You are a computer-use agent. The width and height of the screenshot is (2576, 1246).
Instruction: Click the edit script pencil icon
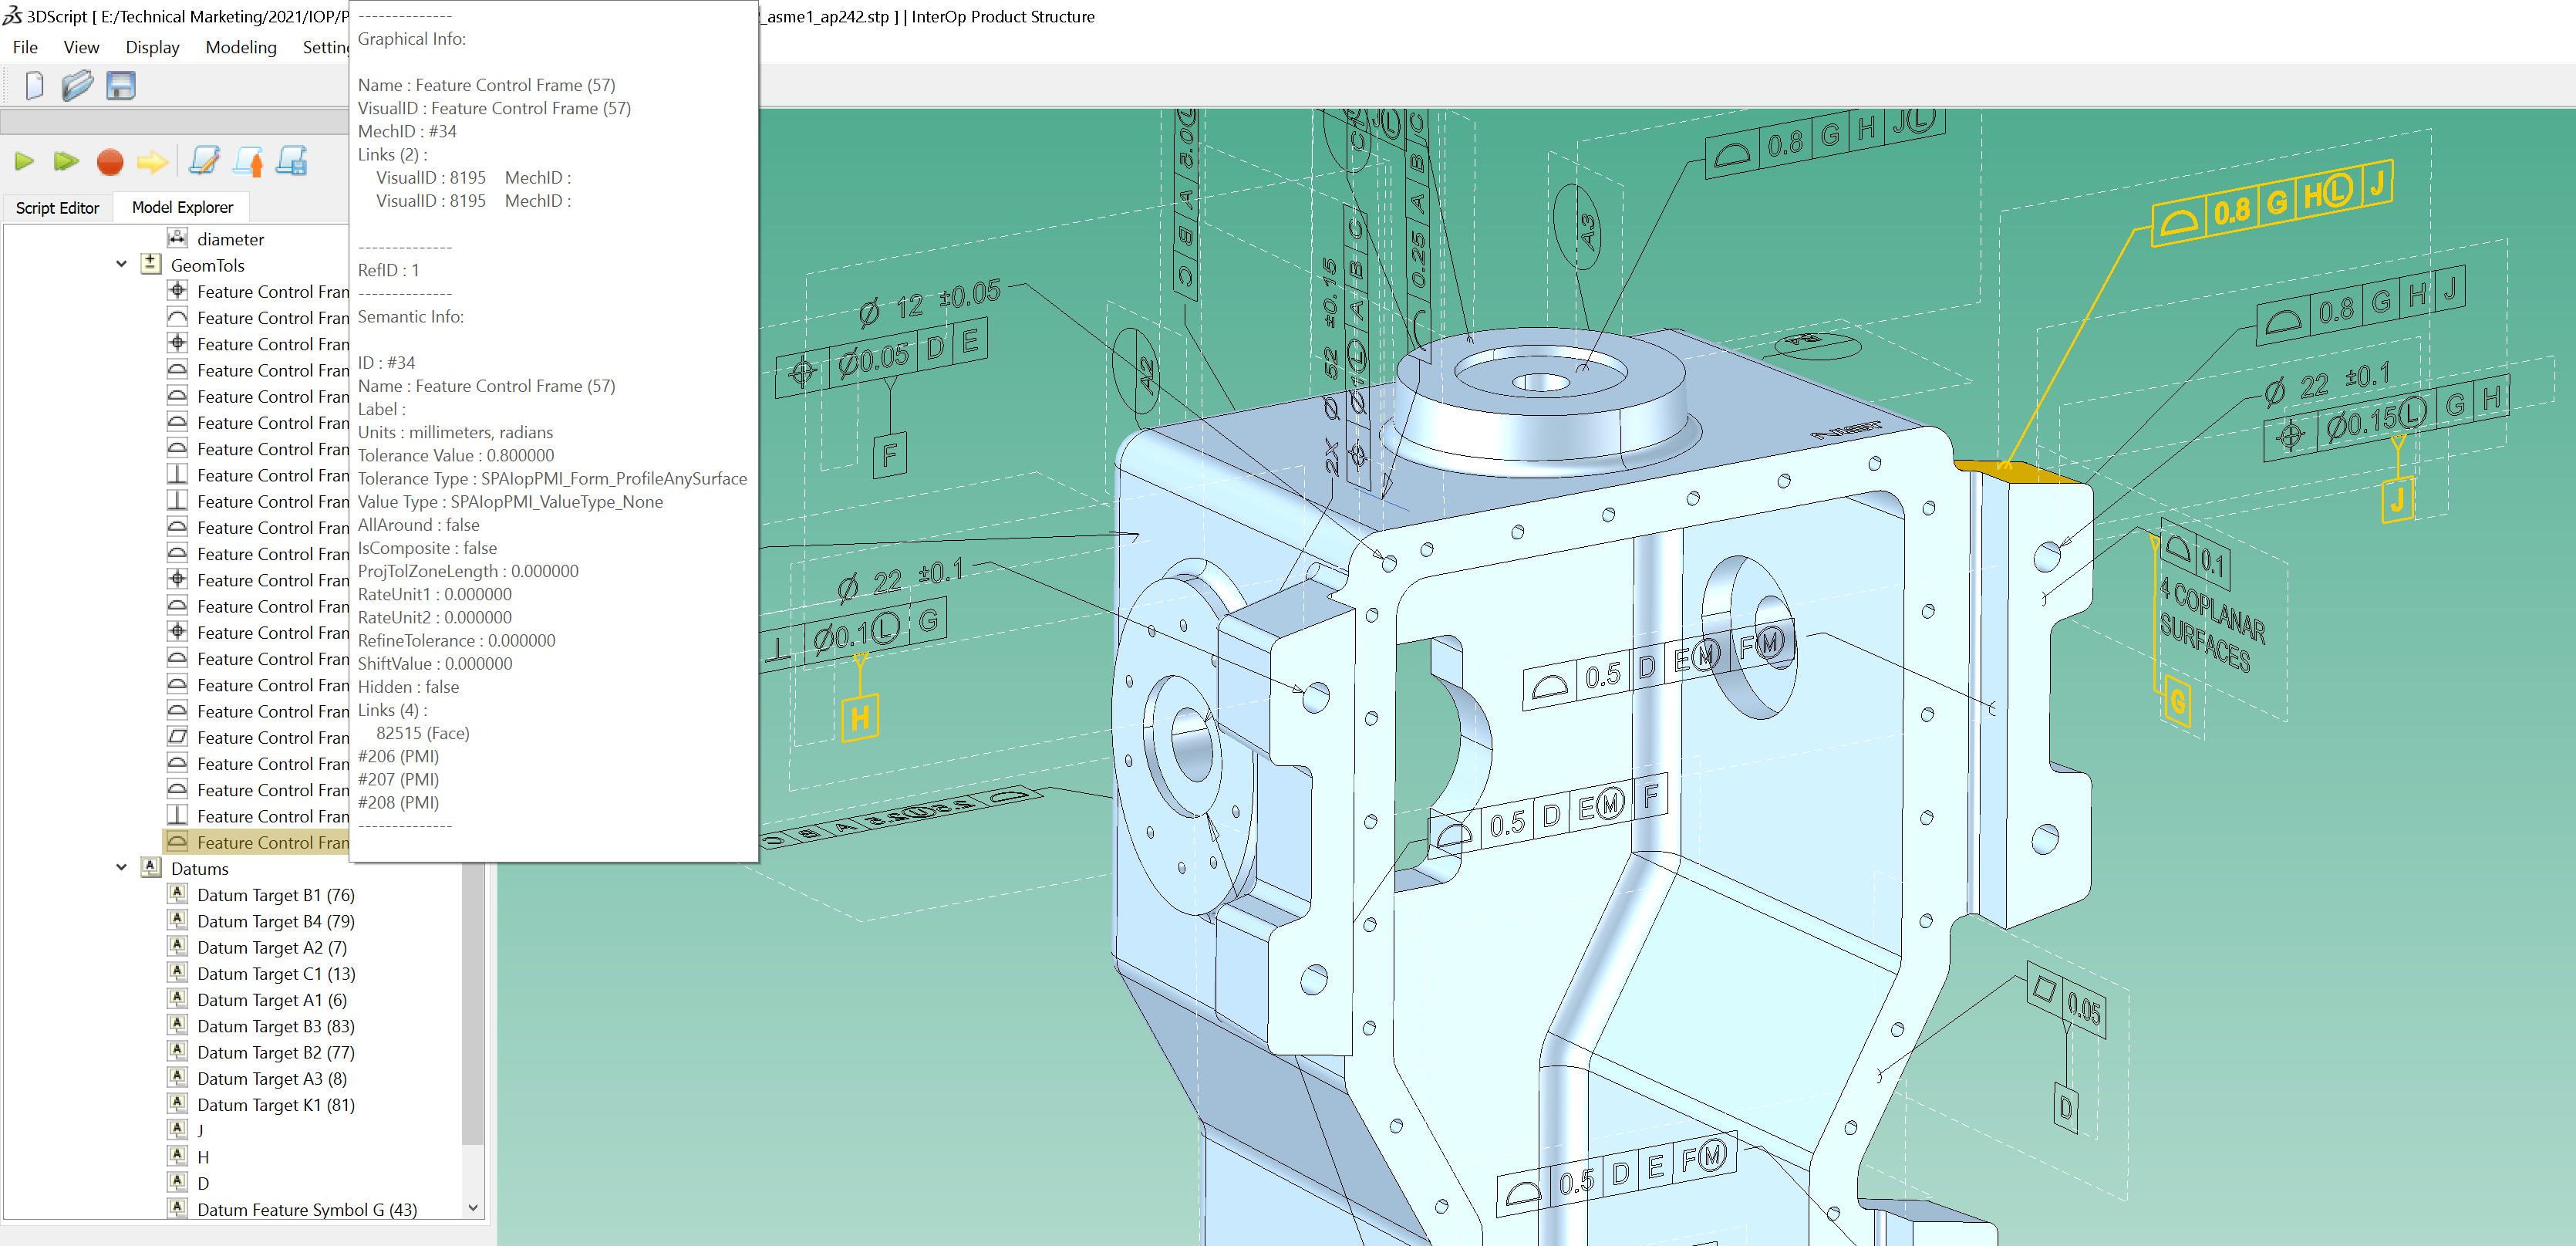pyautogui.click(x=204, y=162)
